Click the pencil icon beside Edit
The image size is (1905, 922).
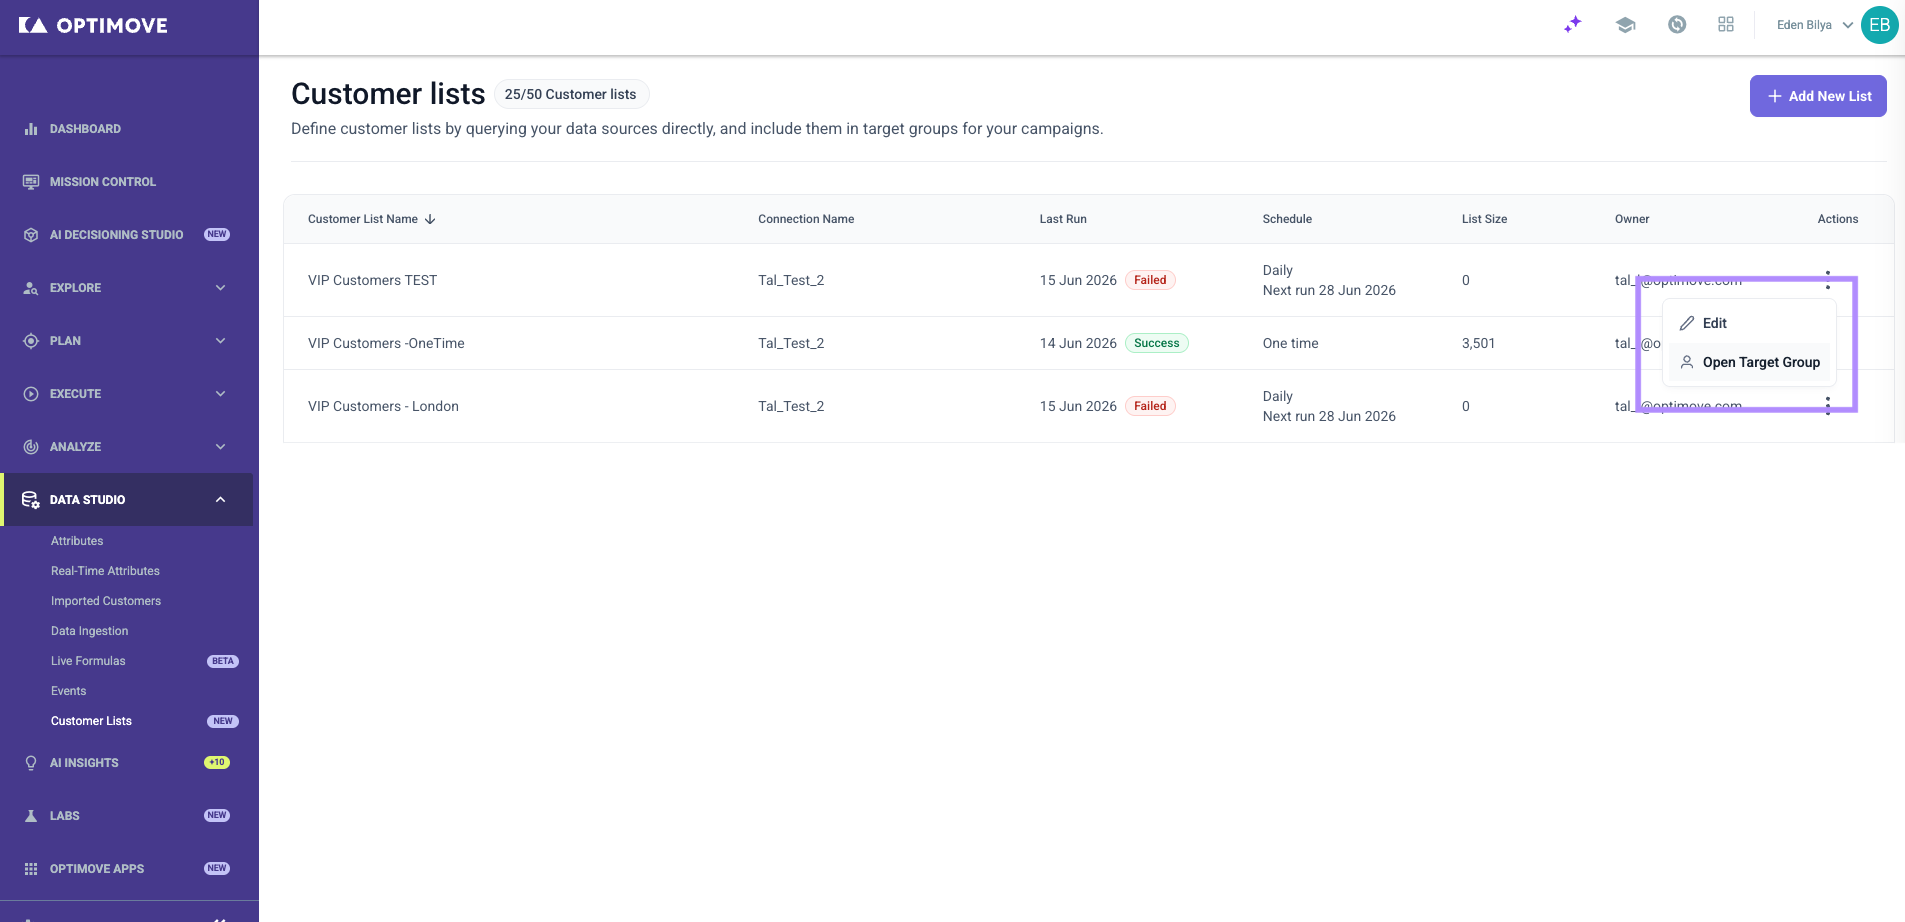(x=1687, y=323)
